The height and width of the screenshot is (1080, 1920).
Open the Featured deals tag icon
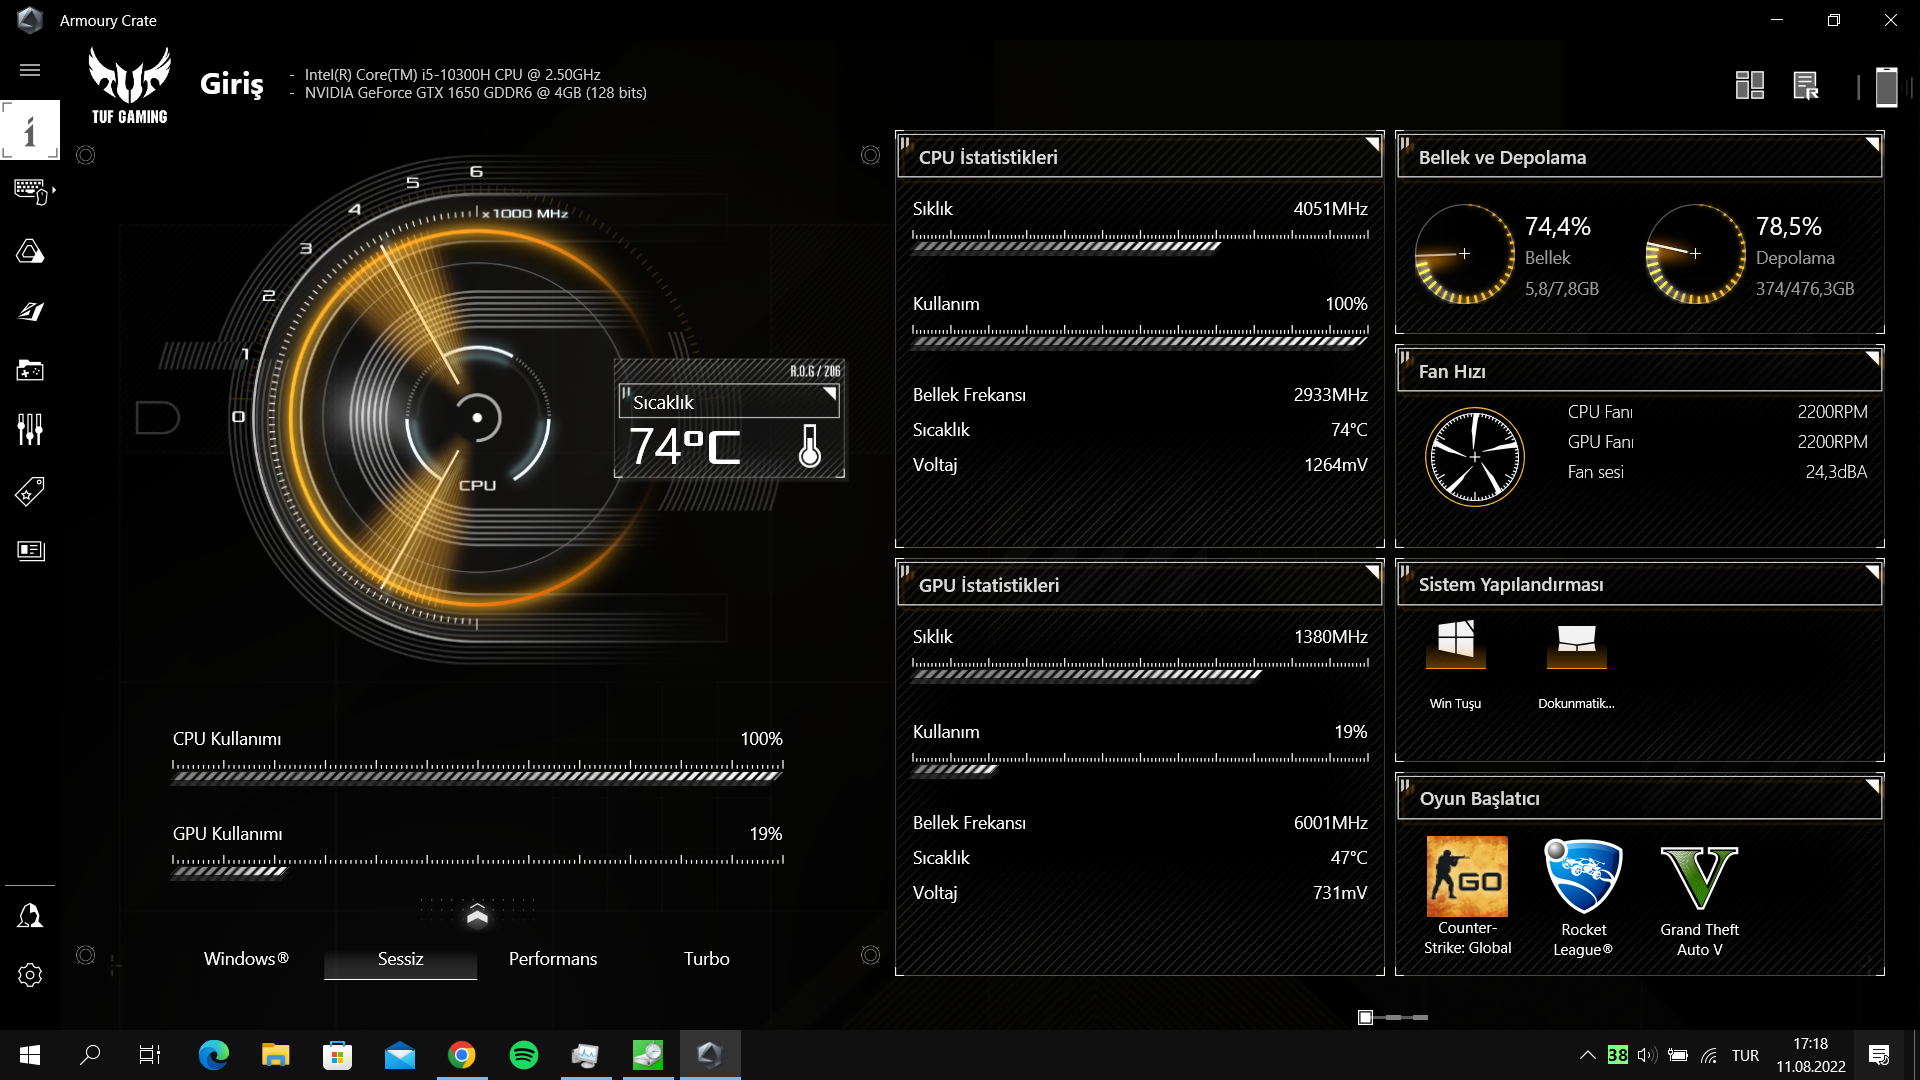coord(30,491)
